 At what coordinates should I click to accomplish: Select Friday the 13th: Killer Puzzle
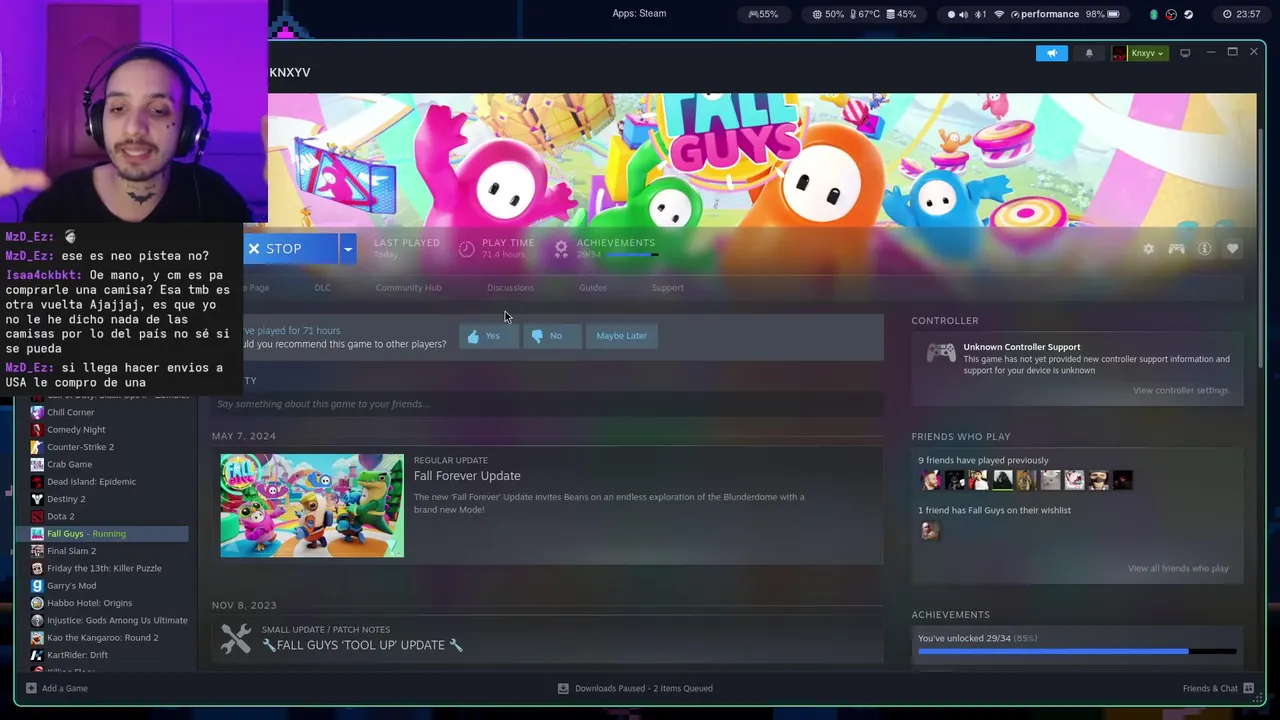click(x=104, y=568)
